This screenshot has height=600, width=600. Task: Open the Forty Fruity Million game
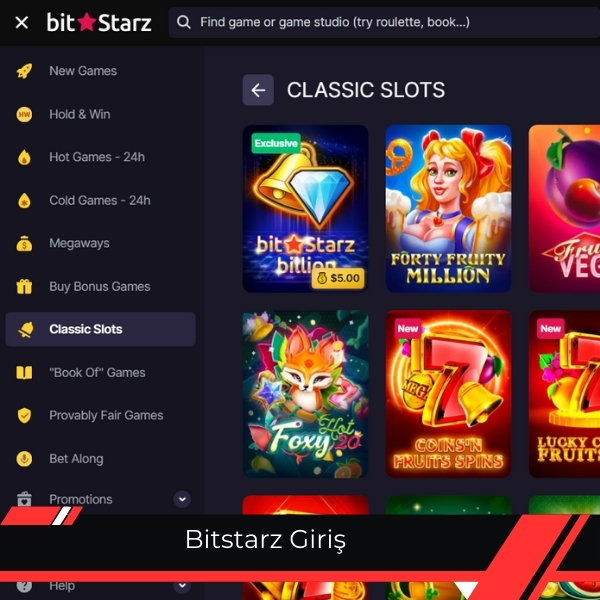click(448, 209)
